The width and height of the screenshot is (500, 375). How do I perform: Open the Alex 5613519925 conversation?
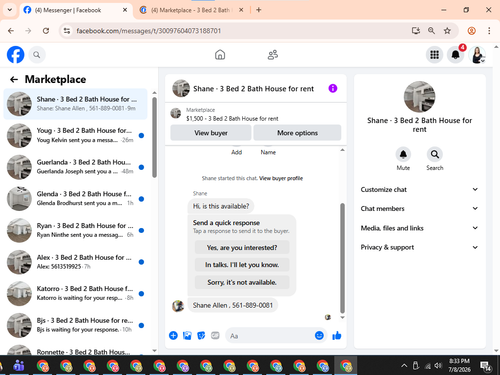coord(75,262)
